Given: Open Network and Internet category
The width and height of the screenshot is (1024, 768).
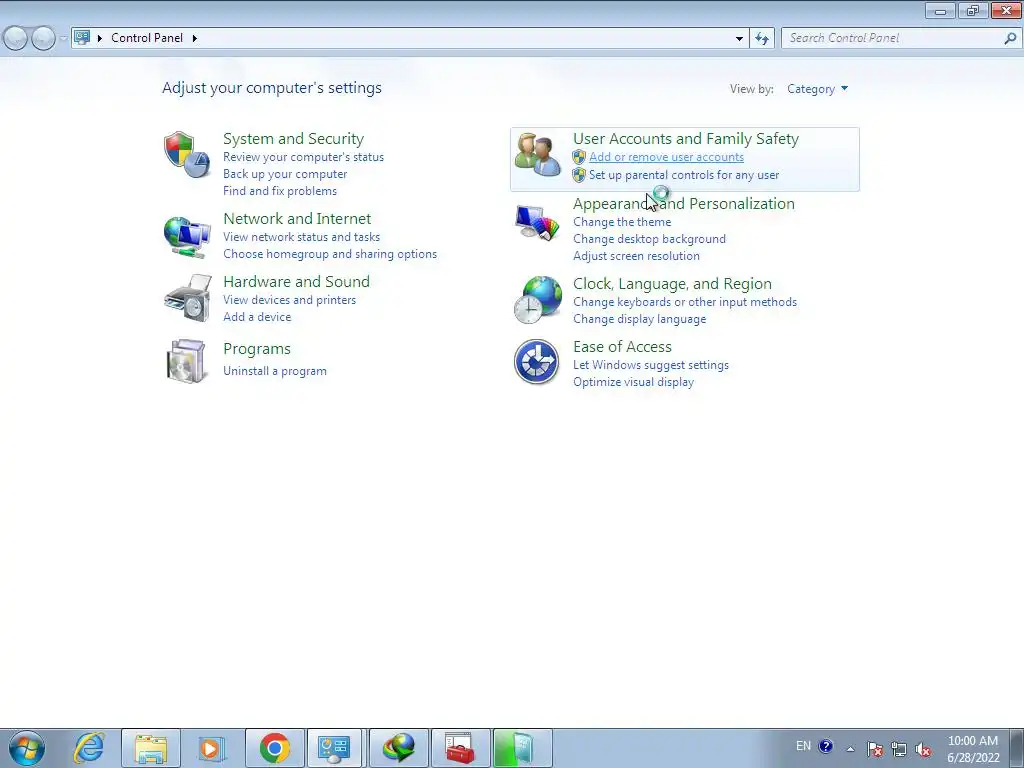Looking at the screenshot, I should [297, 219].
